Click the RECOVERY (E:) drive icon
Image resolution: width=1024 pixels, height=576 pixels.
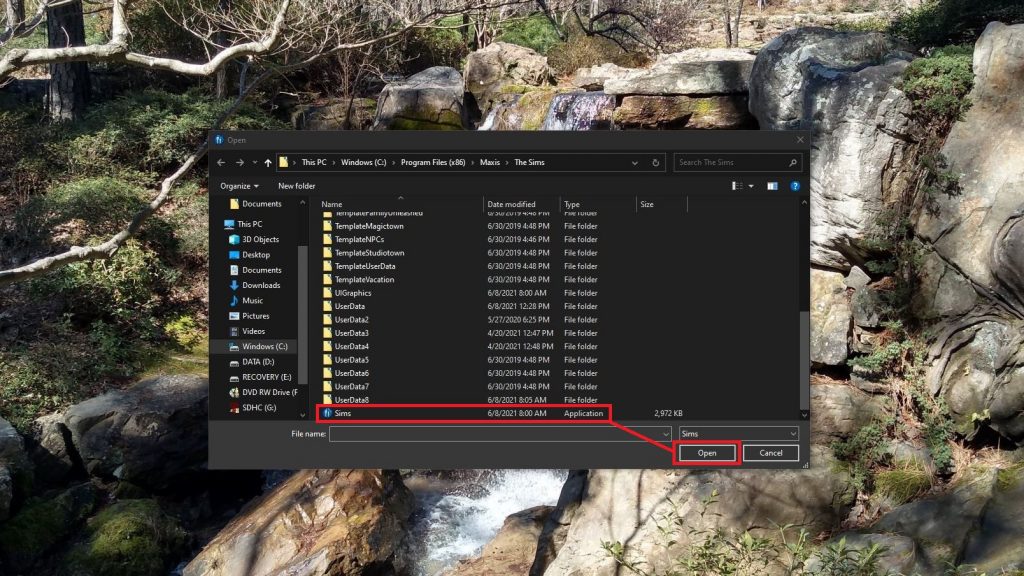coord(234,377)
